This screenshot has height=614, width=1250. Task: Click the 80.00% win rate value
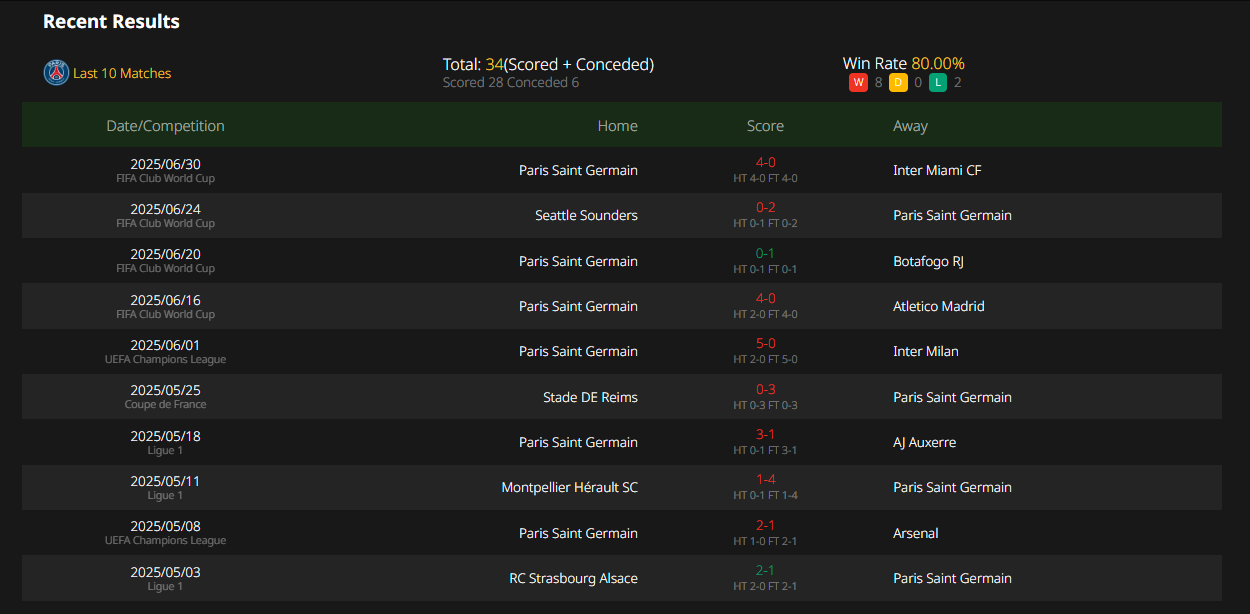937,64
